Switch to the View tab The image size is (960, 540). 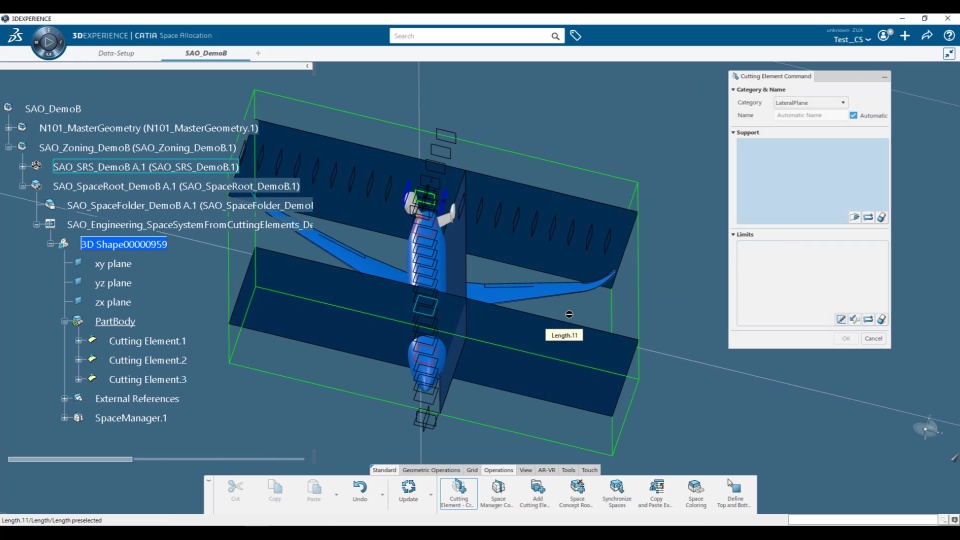click(526, 470)
